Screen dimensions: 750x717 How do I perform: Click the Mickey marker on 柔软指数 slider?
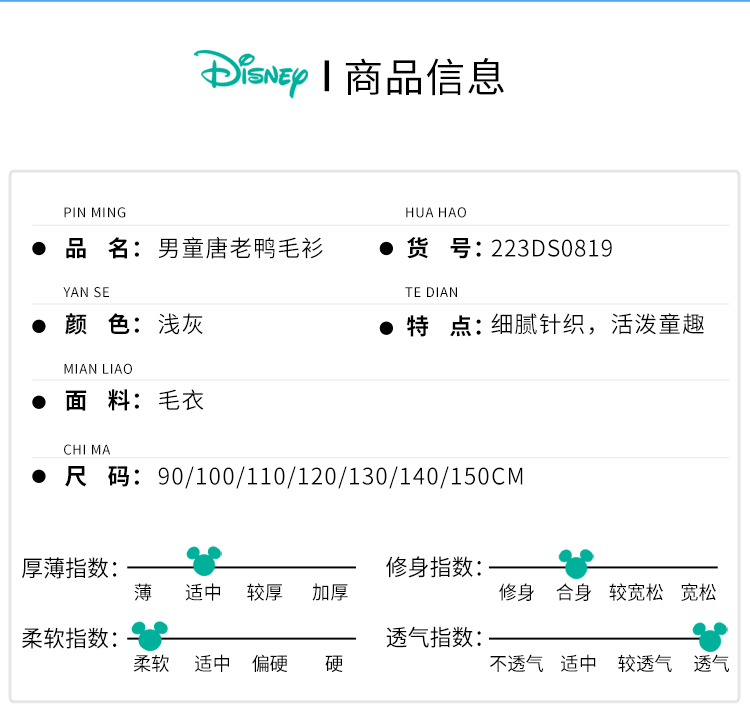point(150,636)
